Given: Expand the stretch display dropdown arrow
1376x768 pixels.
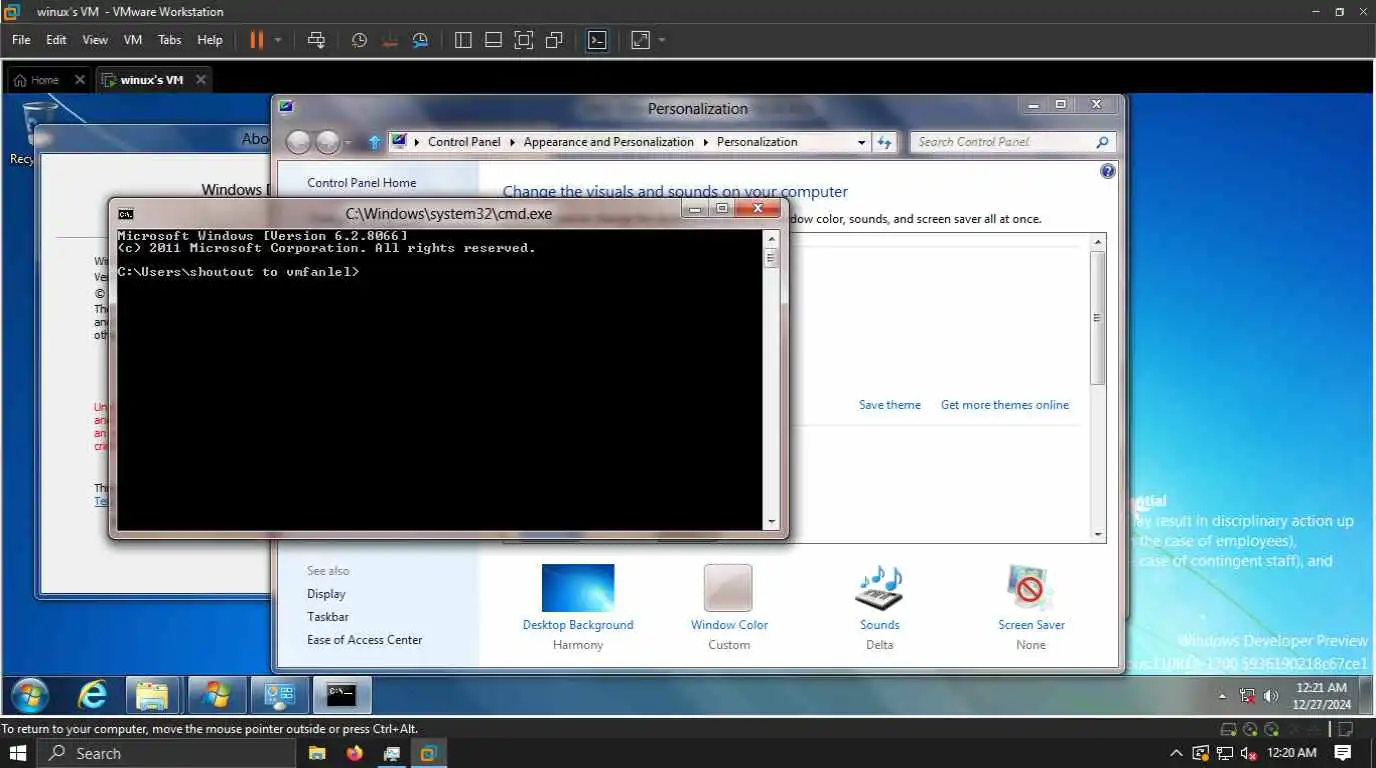Looking at the screenshot, I should [x=662, y=40].
